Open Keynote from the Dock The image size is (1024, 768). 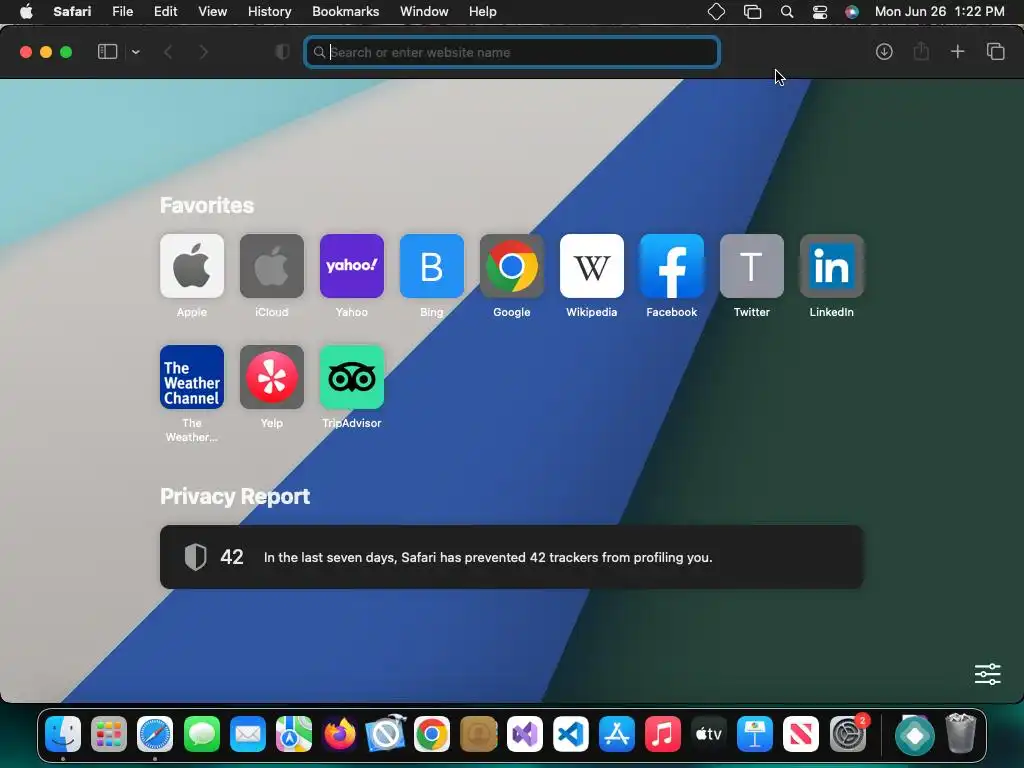tap(755, 734)
